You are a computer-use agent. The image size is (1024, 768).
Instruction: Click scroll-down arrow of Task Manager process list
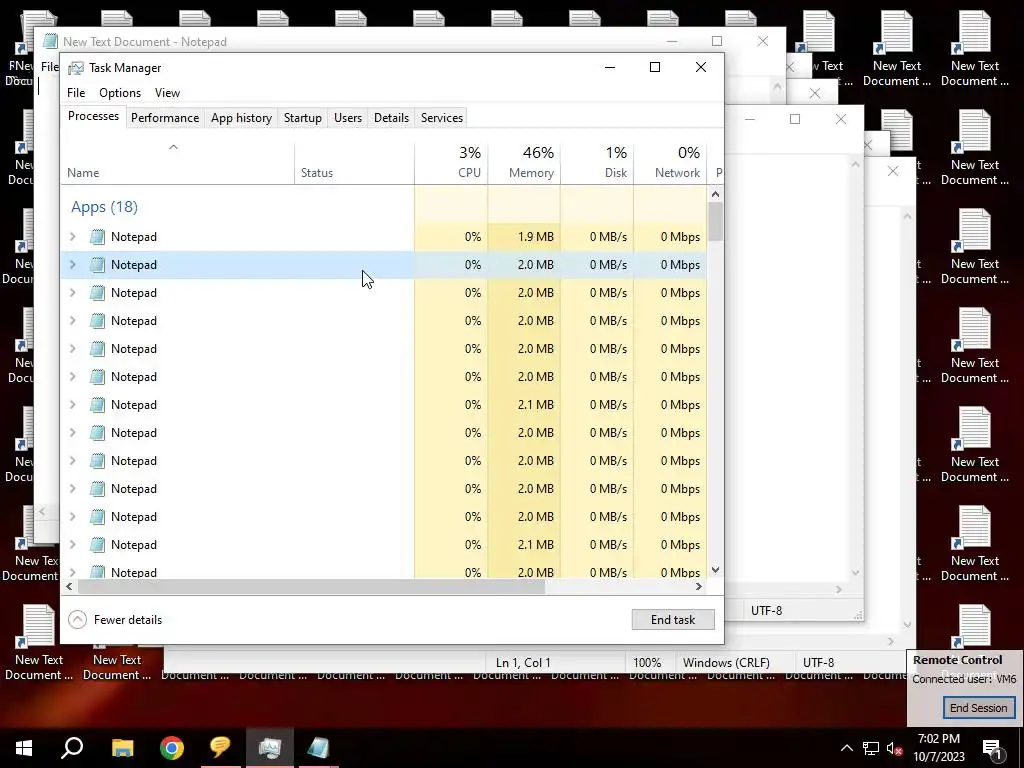point(716,570)
